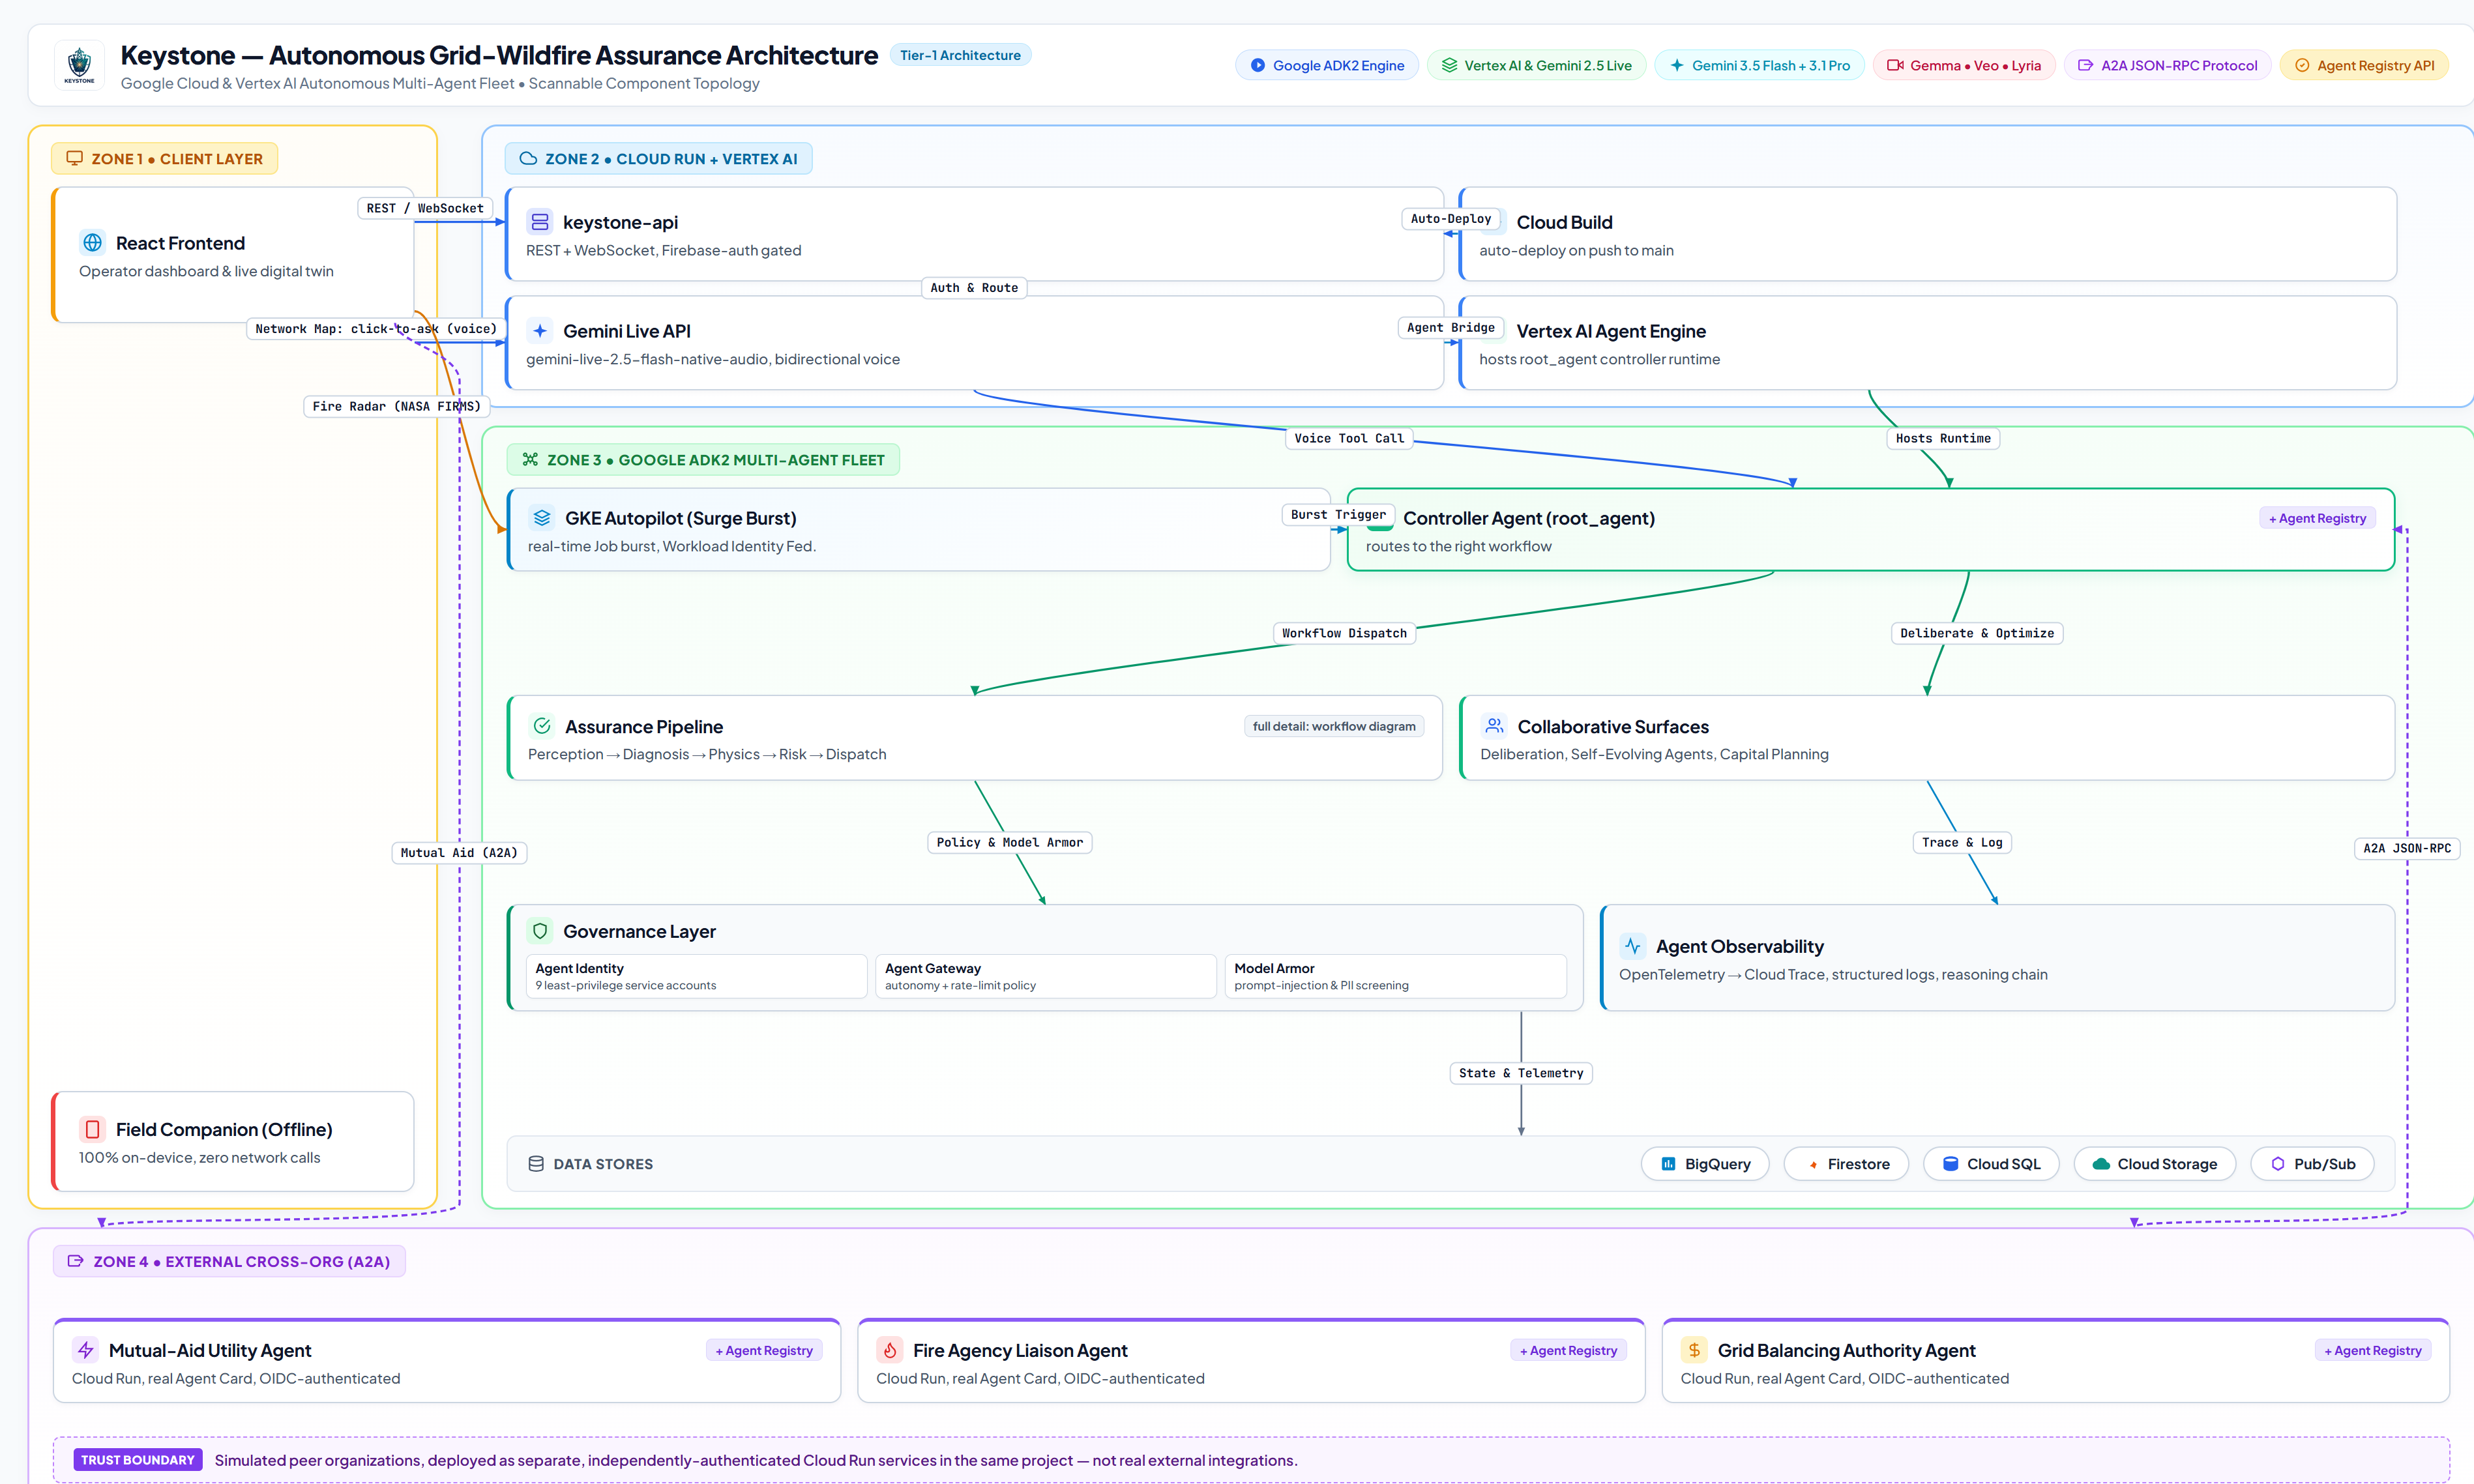Click the Auth & Route edge label

tap(974, 287)
